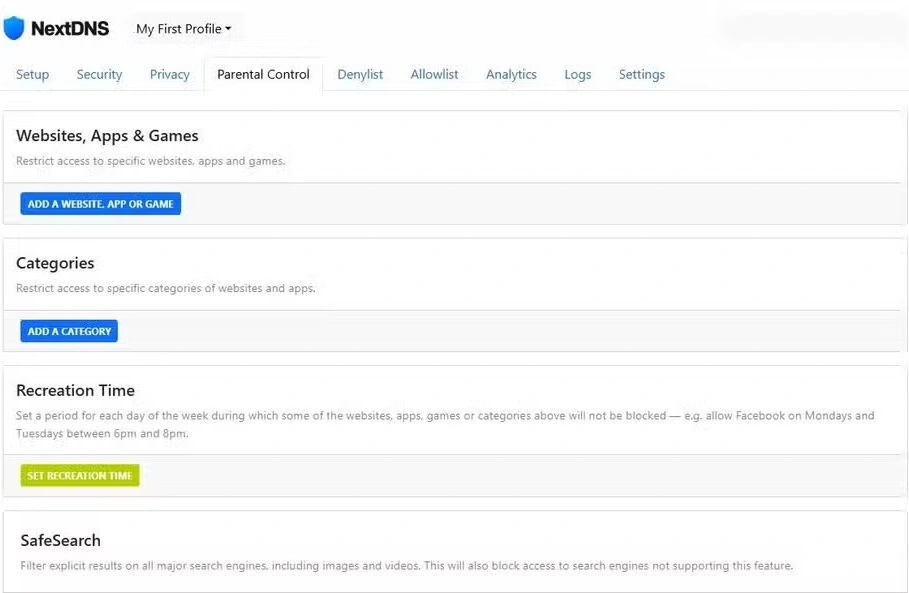The height and width of the screenshot is (593, 909).
Task: Click the blurred account area at top right
Action: pyautogui.click(x=808, y=29)
